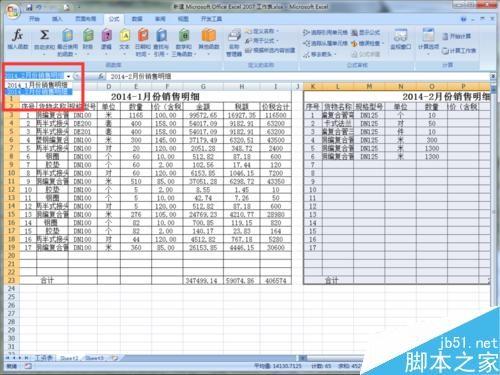Open the Name Manager (名称管理器)

point(234,43)
